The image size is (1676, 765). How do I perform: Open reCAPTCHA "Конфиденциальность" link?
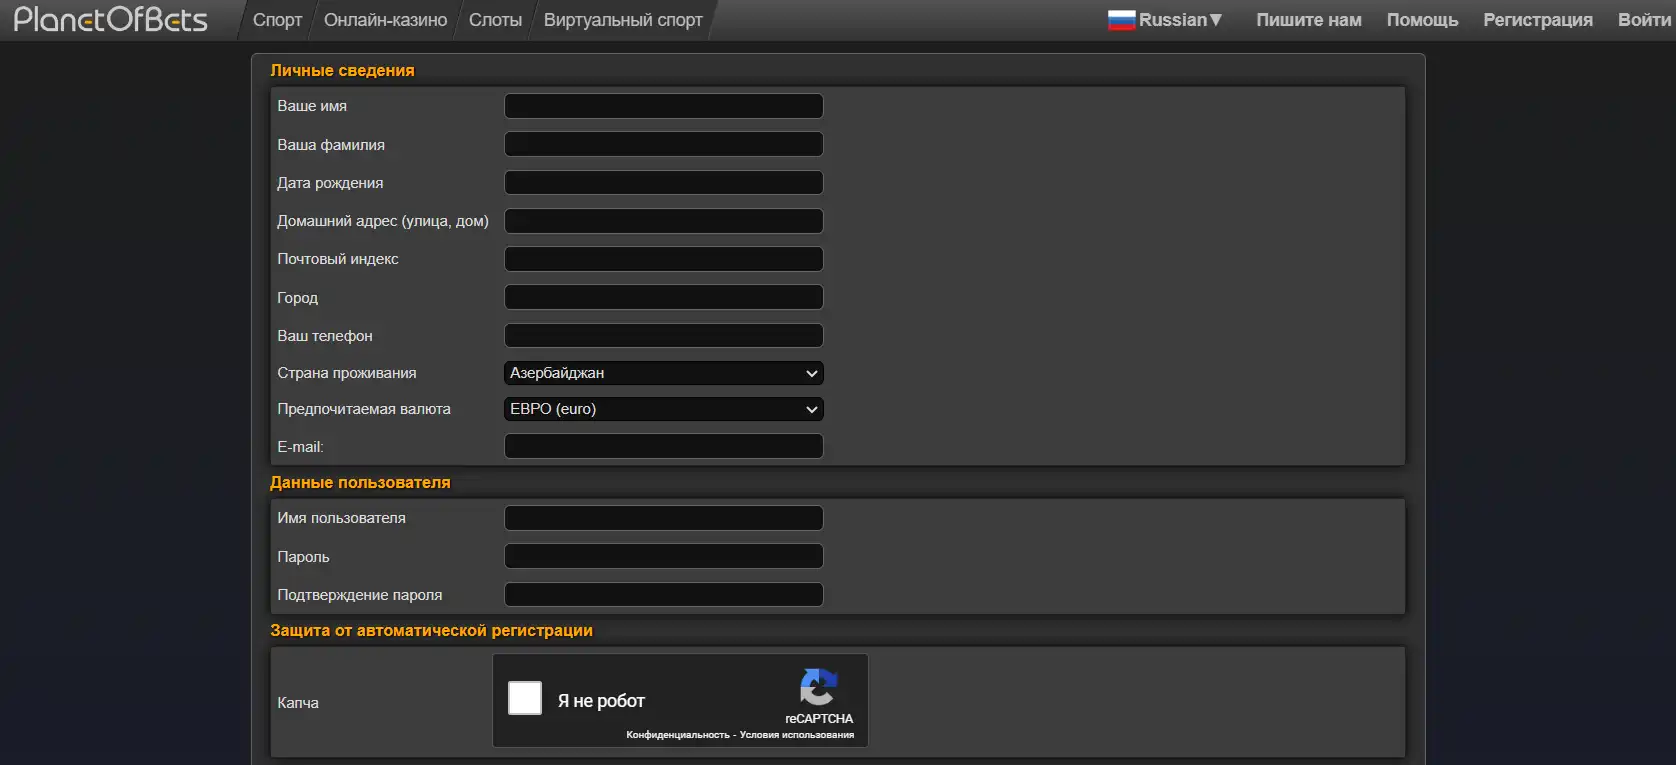(678, 735)
